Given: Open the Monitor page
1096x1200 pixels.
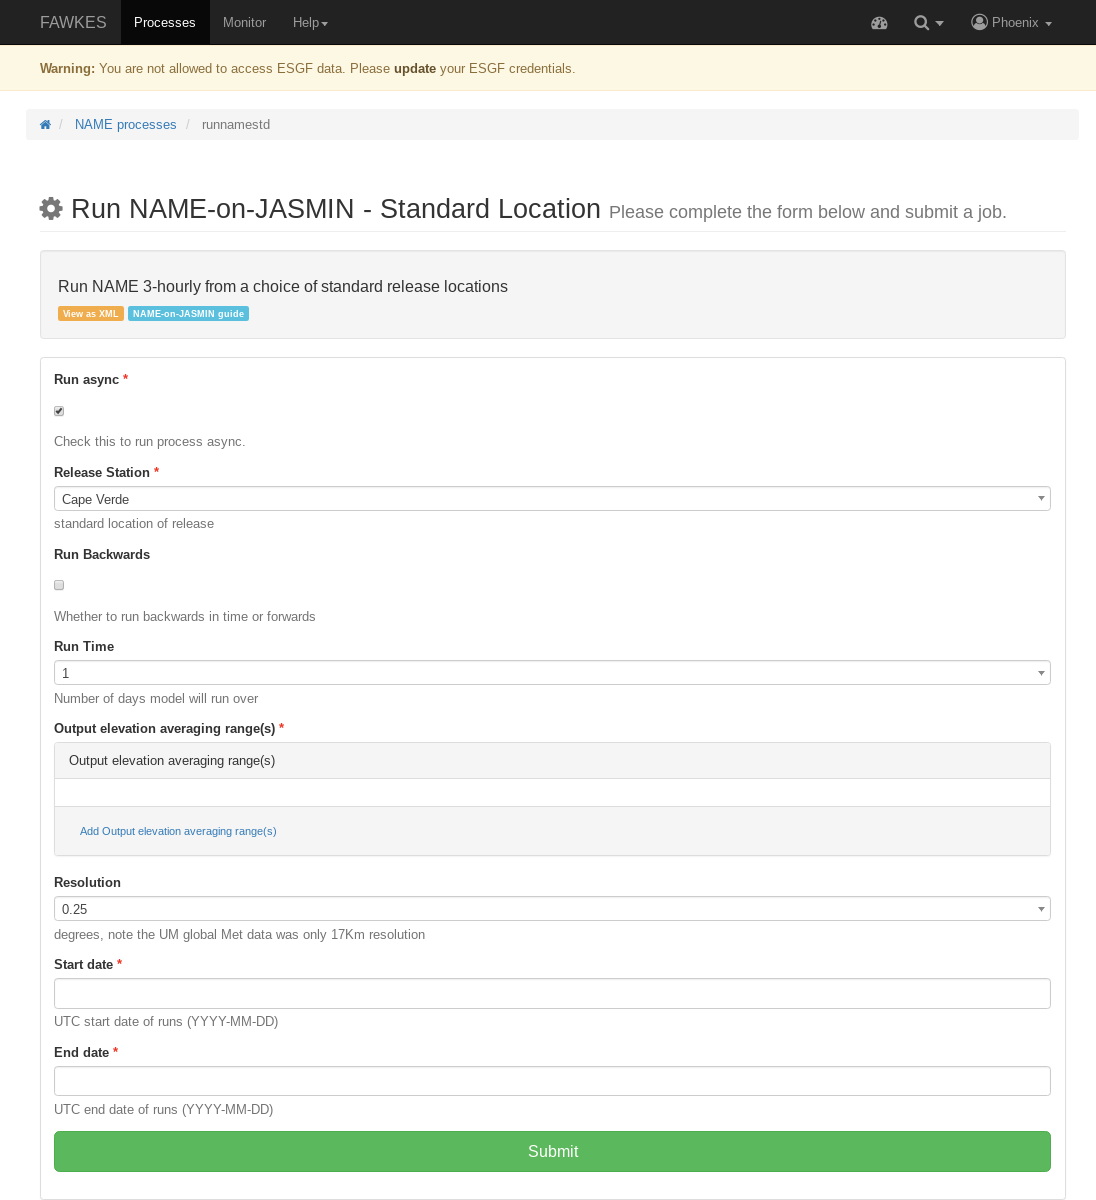Looking at the screenshot, I should tap(245, 22).
